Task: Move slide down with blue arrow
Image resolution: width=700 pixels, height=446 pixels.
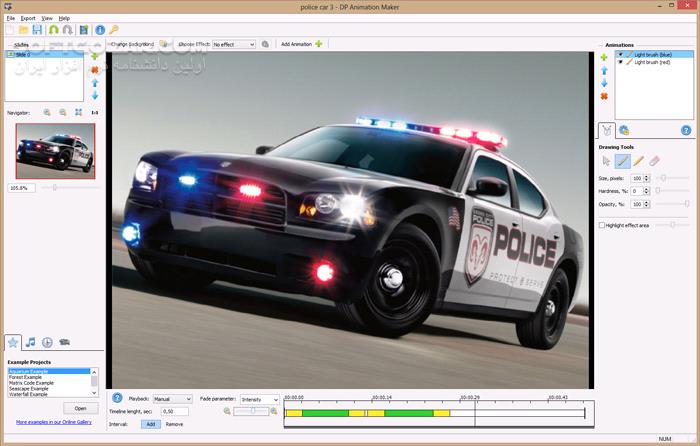Action: (95, 96)
